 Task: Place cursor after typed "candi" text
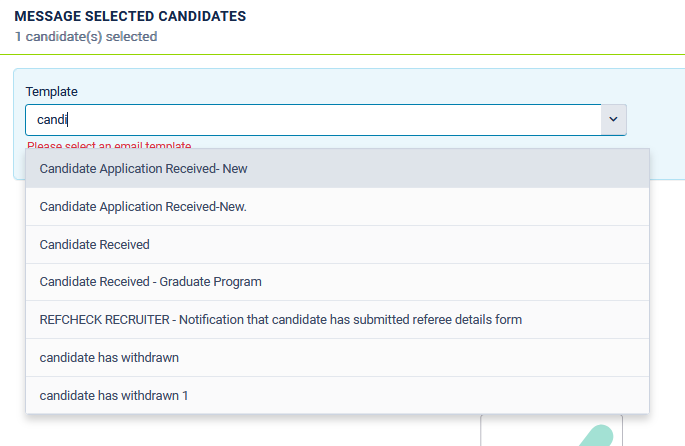[68, 120]
